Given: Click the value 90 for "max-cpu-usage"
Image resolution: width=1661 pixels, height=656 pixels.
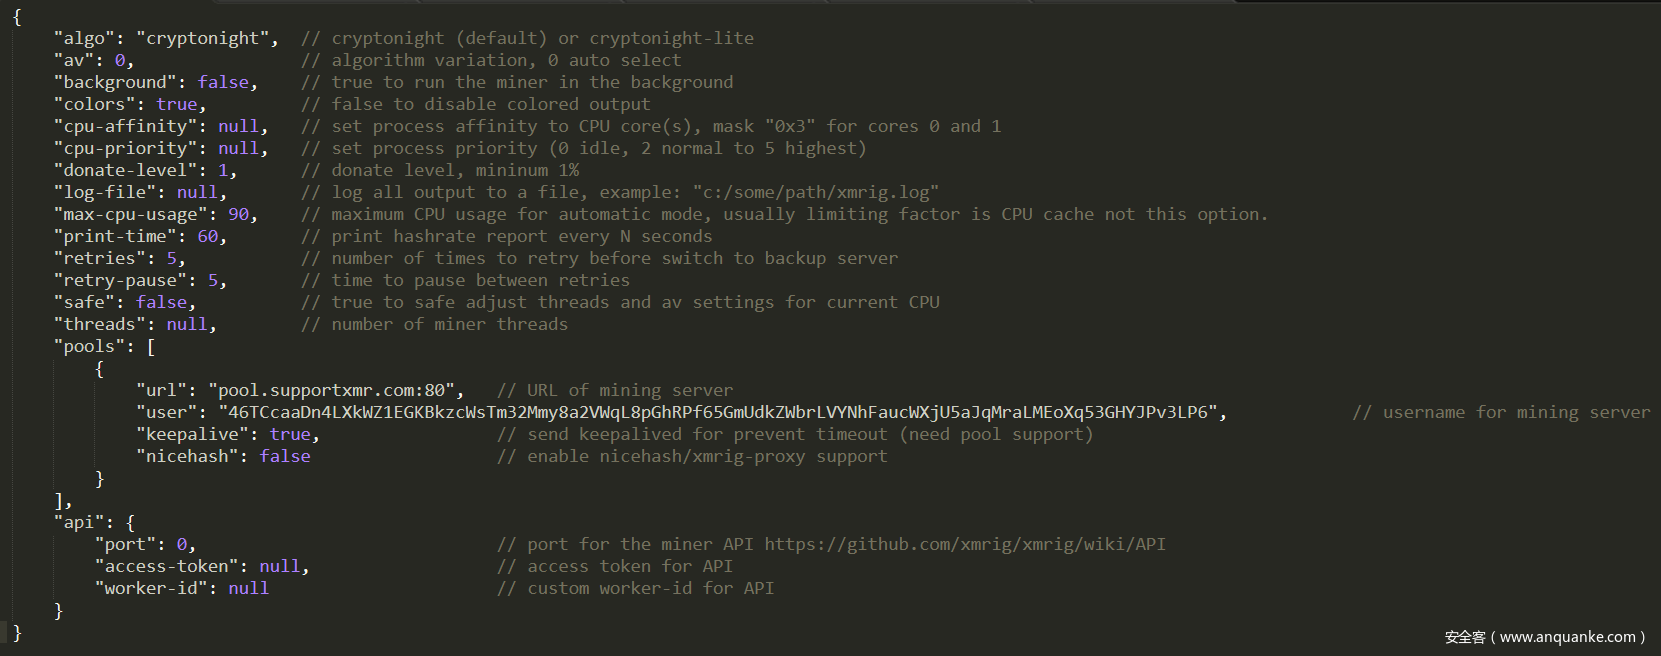Looking at the screenshot, I should (x=238, y=214).
